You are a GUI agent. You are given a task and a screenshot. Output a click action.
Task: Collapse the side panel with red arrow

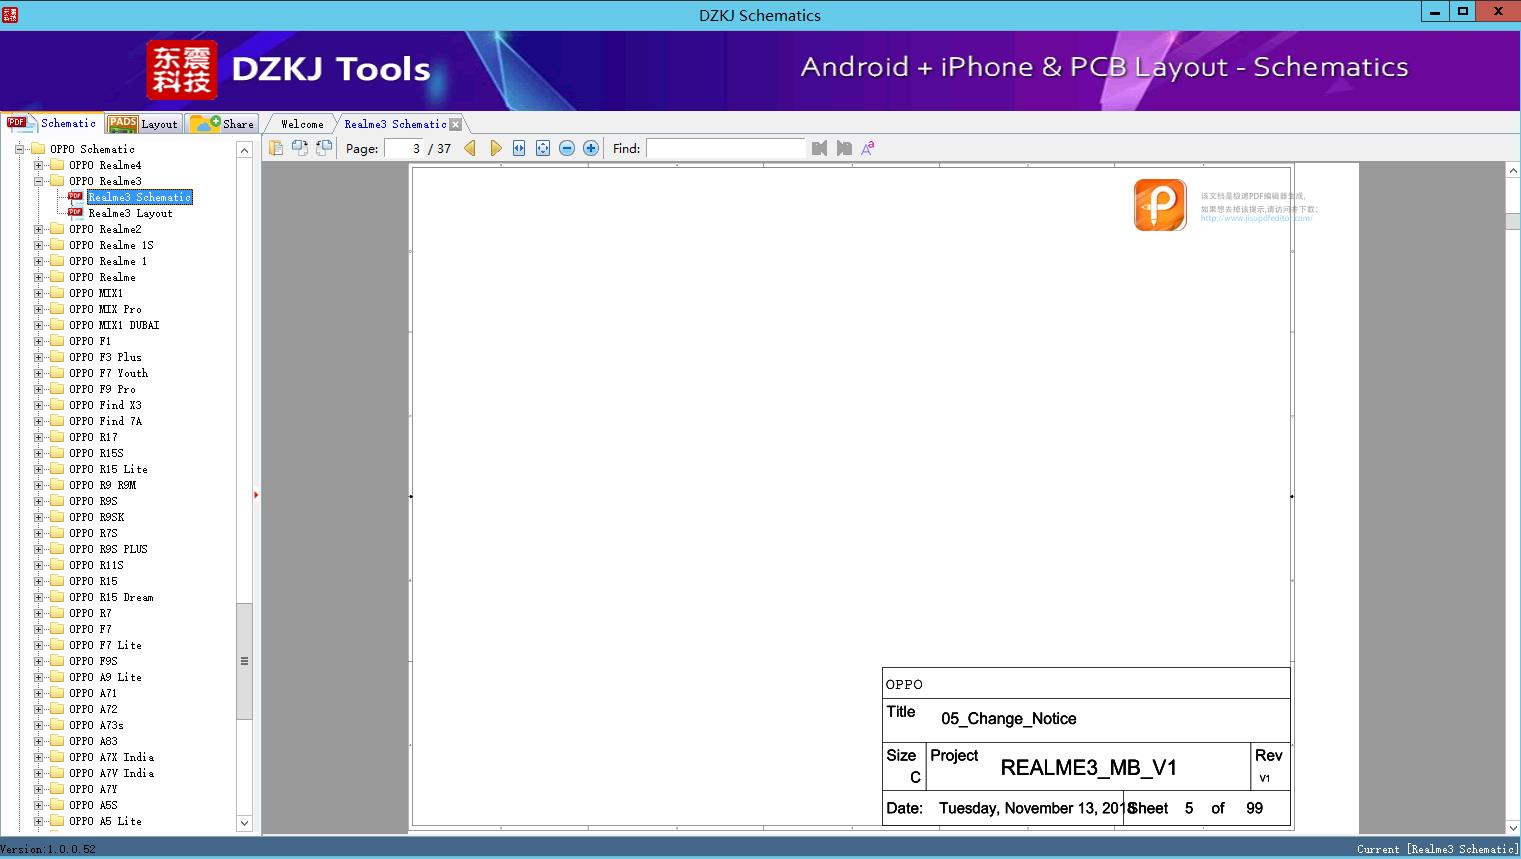256,495
